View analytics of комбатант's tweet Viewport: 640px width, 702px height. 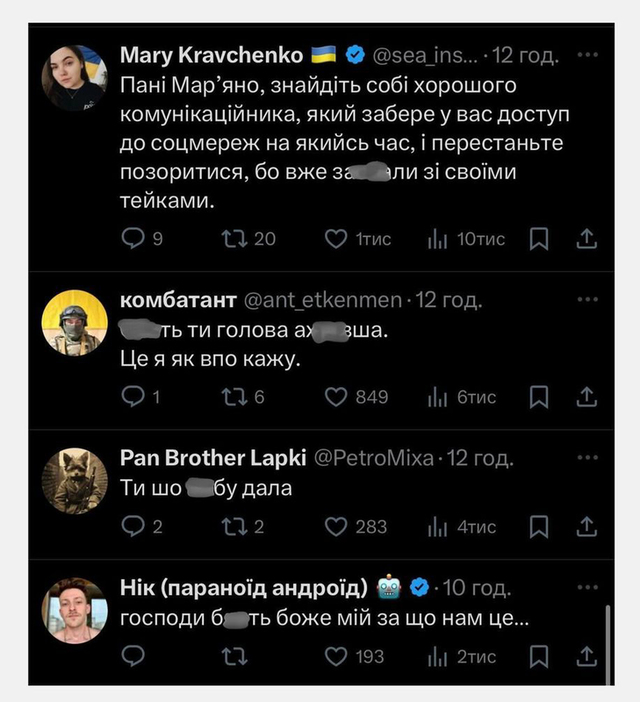[x=438, y=397]
